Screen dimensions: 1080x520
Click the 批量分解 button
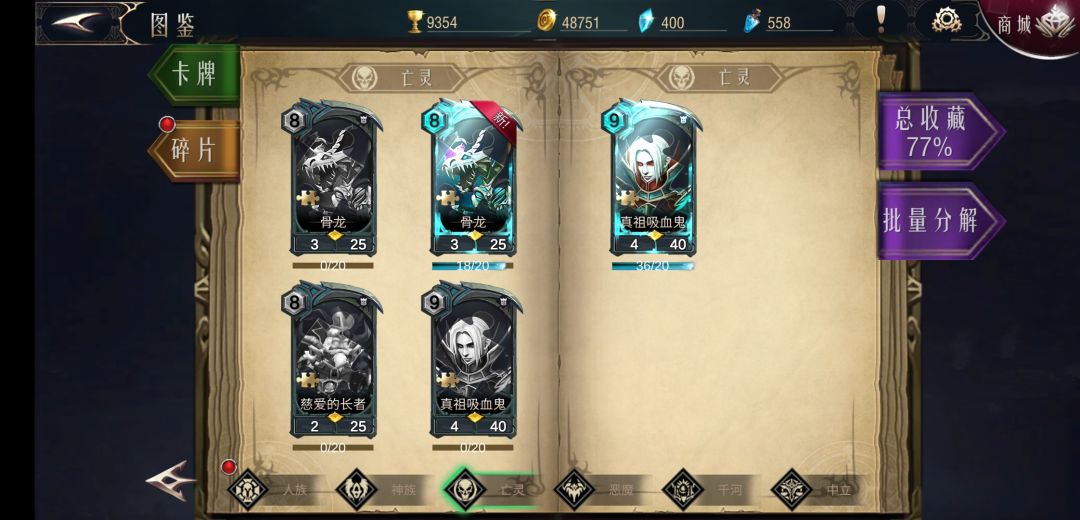[940, 221]
